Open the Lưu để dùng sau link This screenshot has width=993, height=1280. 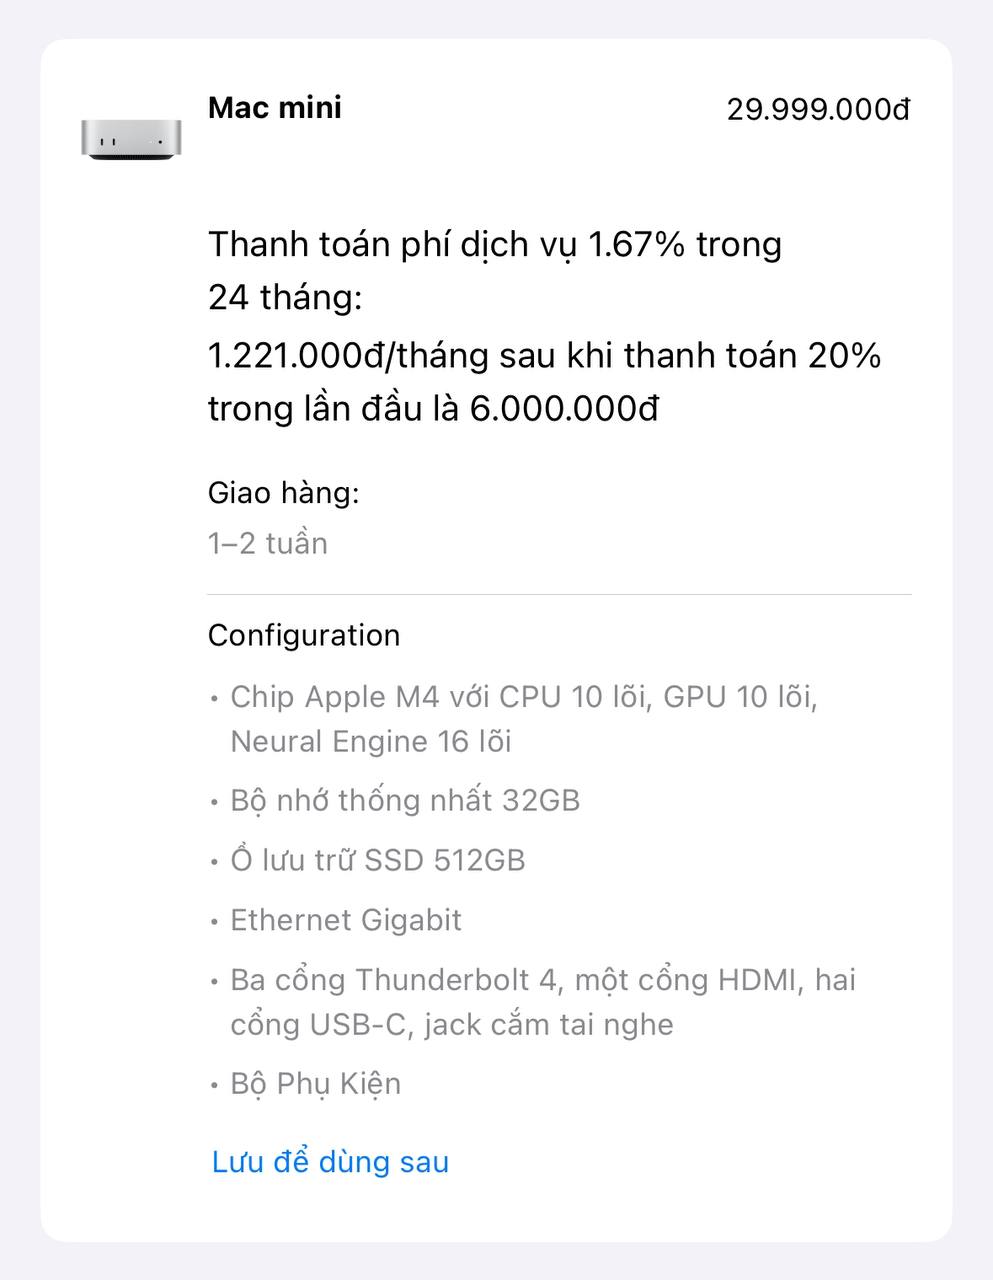(x=328, y=1161)
